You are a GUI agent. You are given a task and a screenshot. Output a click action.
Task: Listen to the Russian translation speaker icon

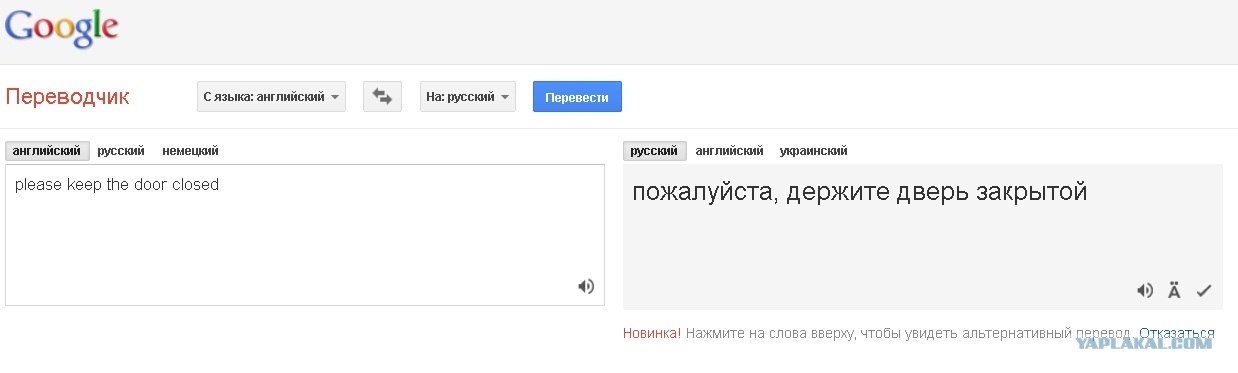point(1145,290)
